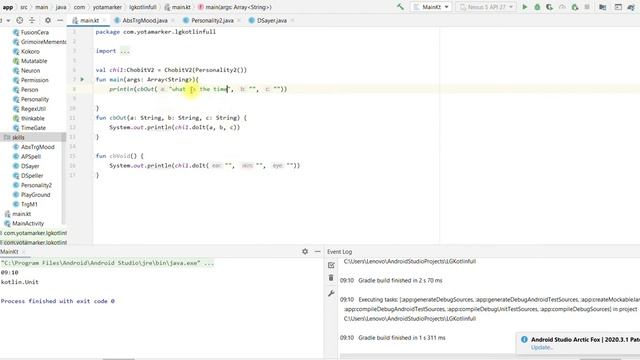The image size is (640, 360).
Task: Click the lgkotlinfull breadcrumb
Action: tap(142, 7)
